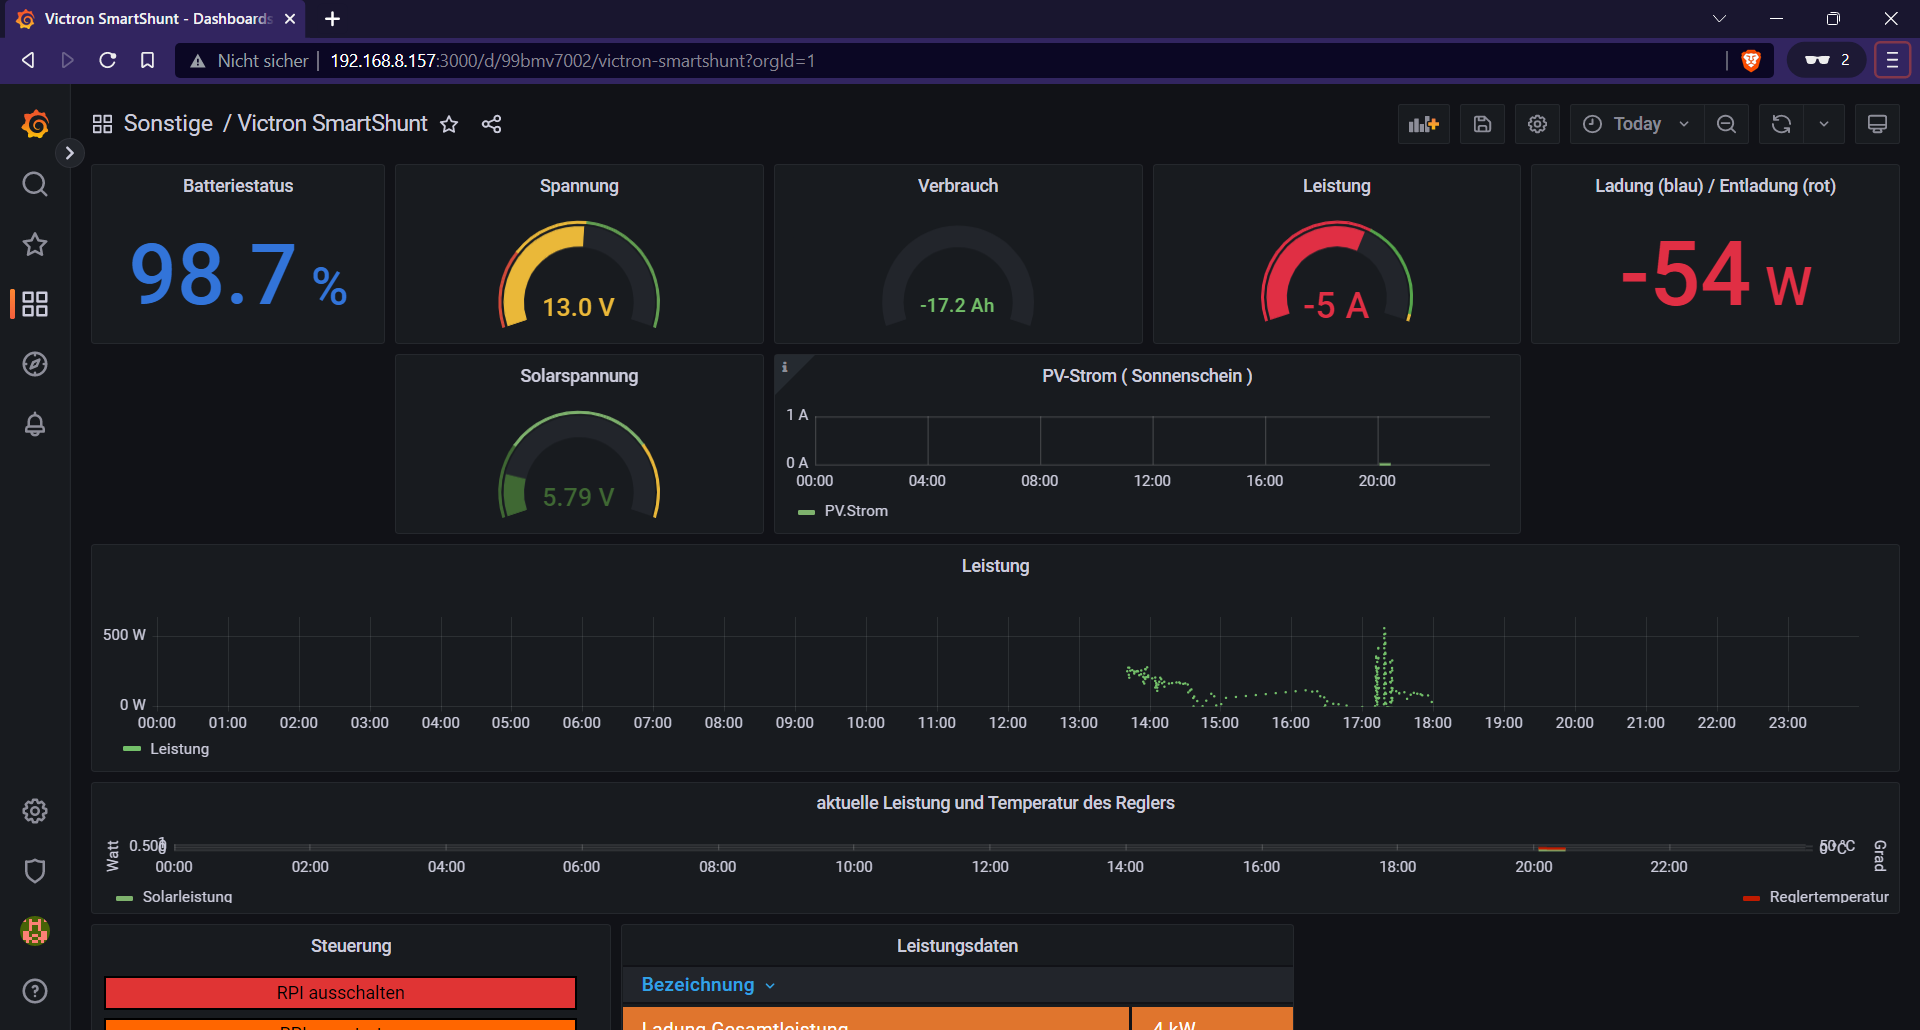Screen dimensions: 1920x1030
Task: Save the dashboard with the disk icon
Action: 1482,124
